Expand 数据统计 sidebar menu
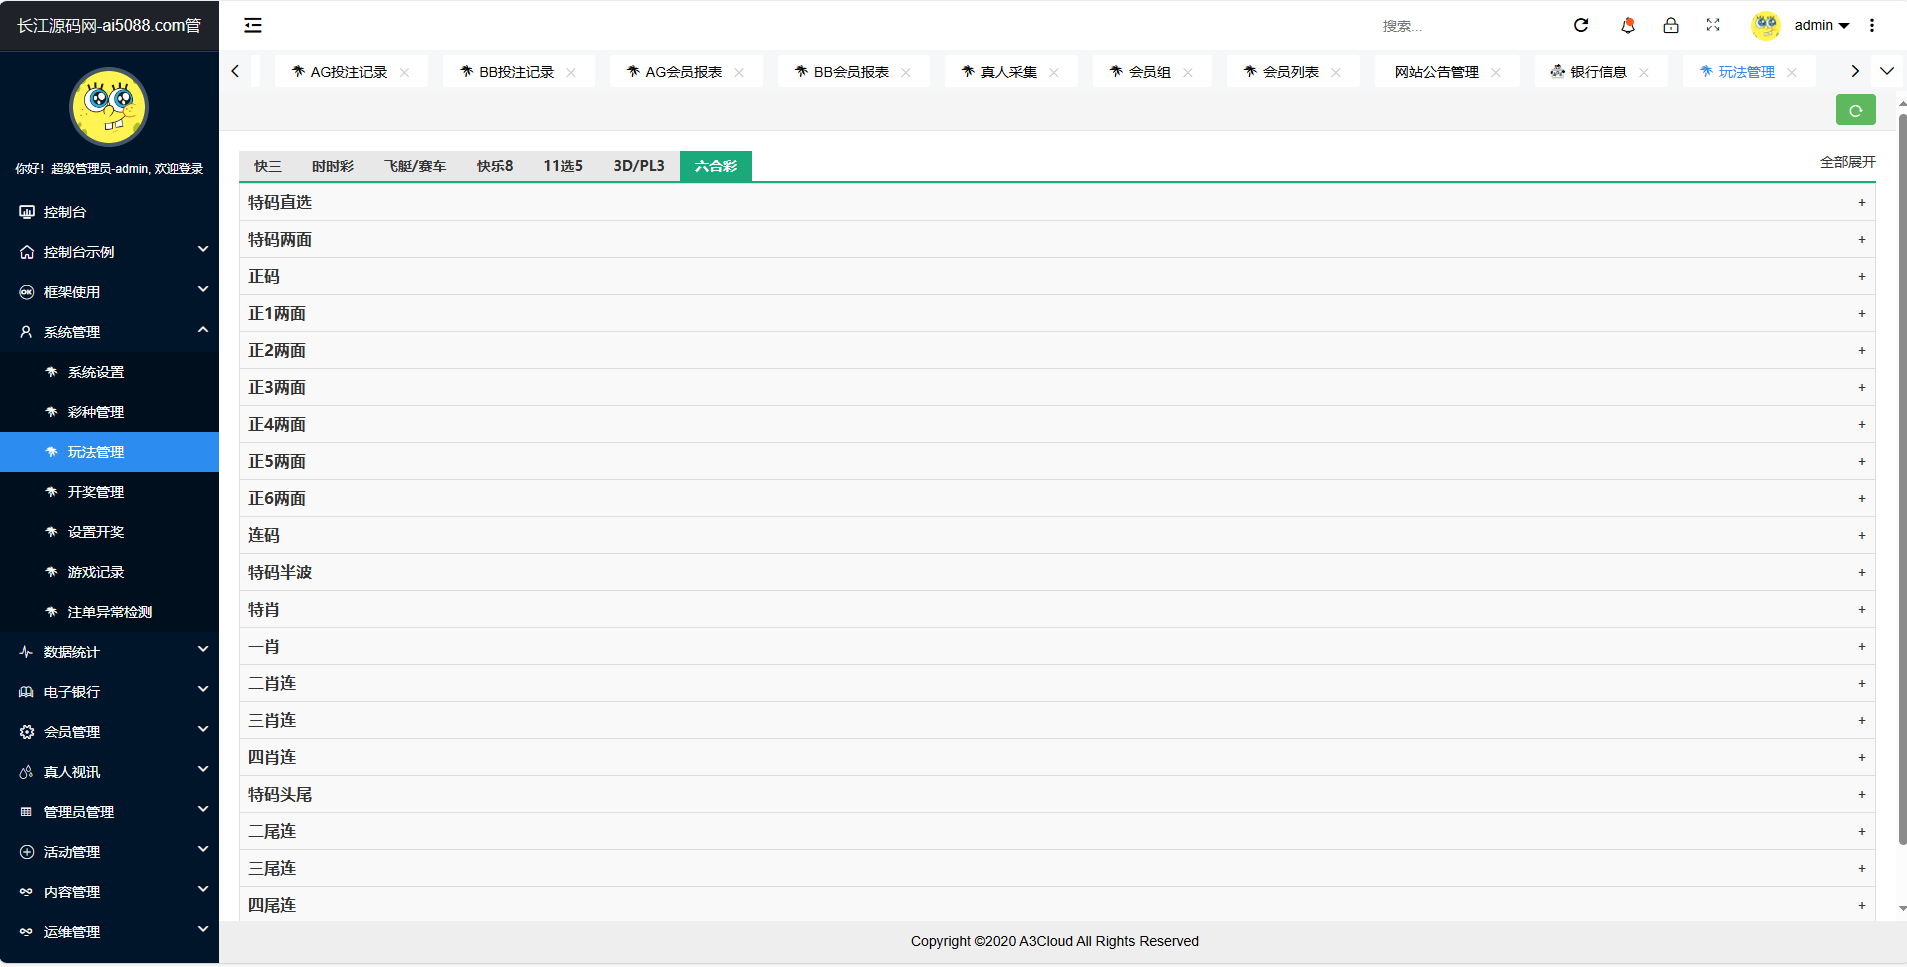This screenshot has height=967, width=1907. point(109,652)
